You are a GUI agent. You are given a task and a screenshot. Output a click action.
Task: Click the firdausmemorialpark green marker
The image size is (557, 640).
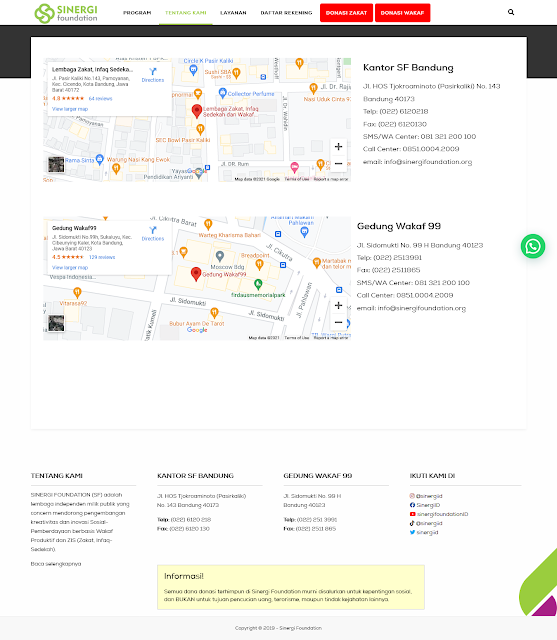tap(258, 284)
